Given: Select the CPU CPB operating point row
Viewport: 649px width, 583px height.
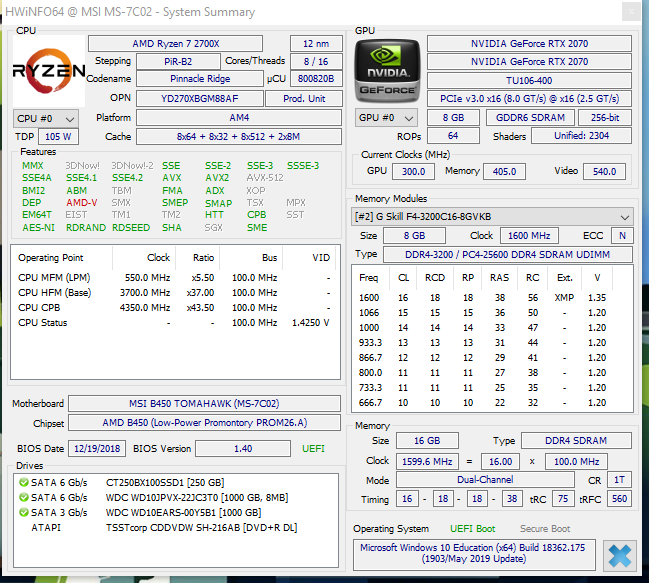Looking at the screenshot, I should point(174,307).
